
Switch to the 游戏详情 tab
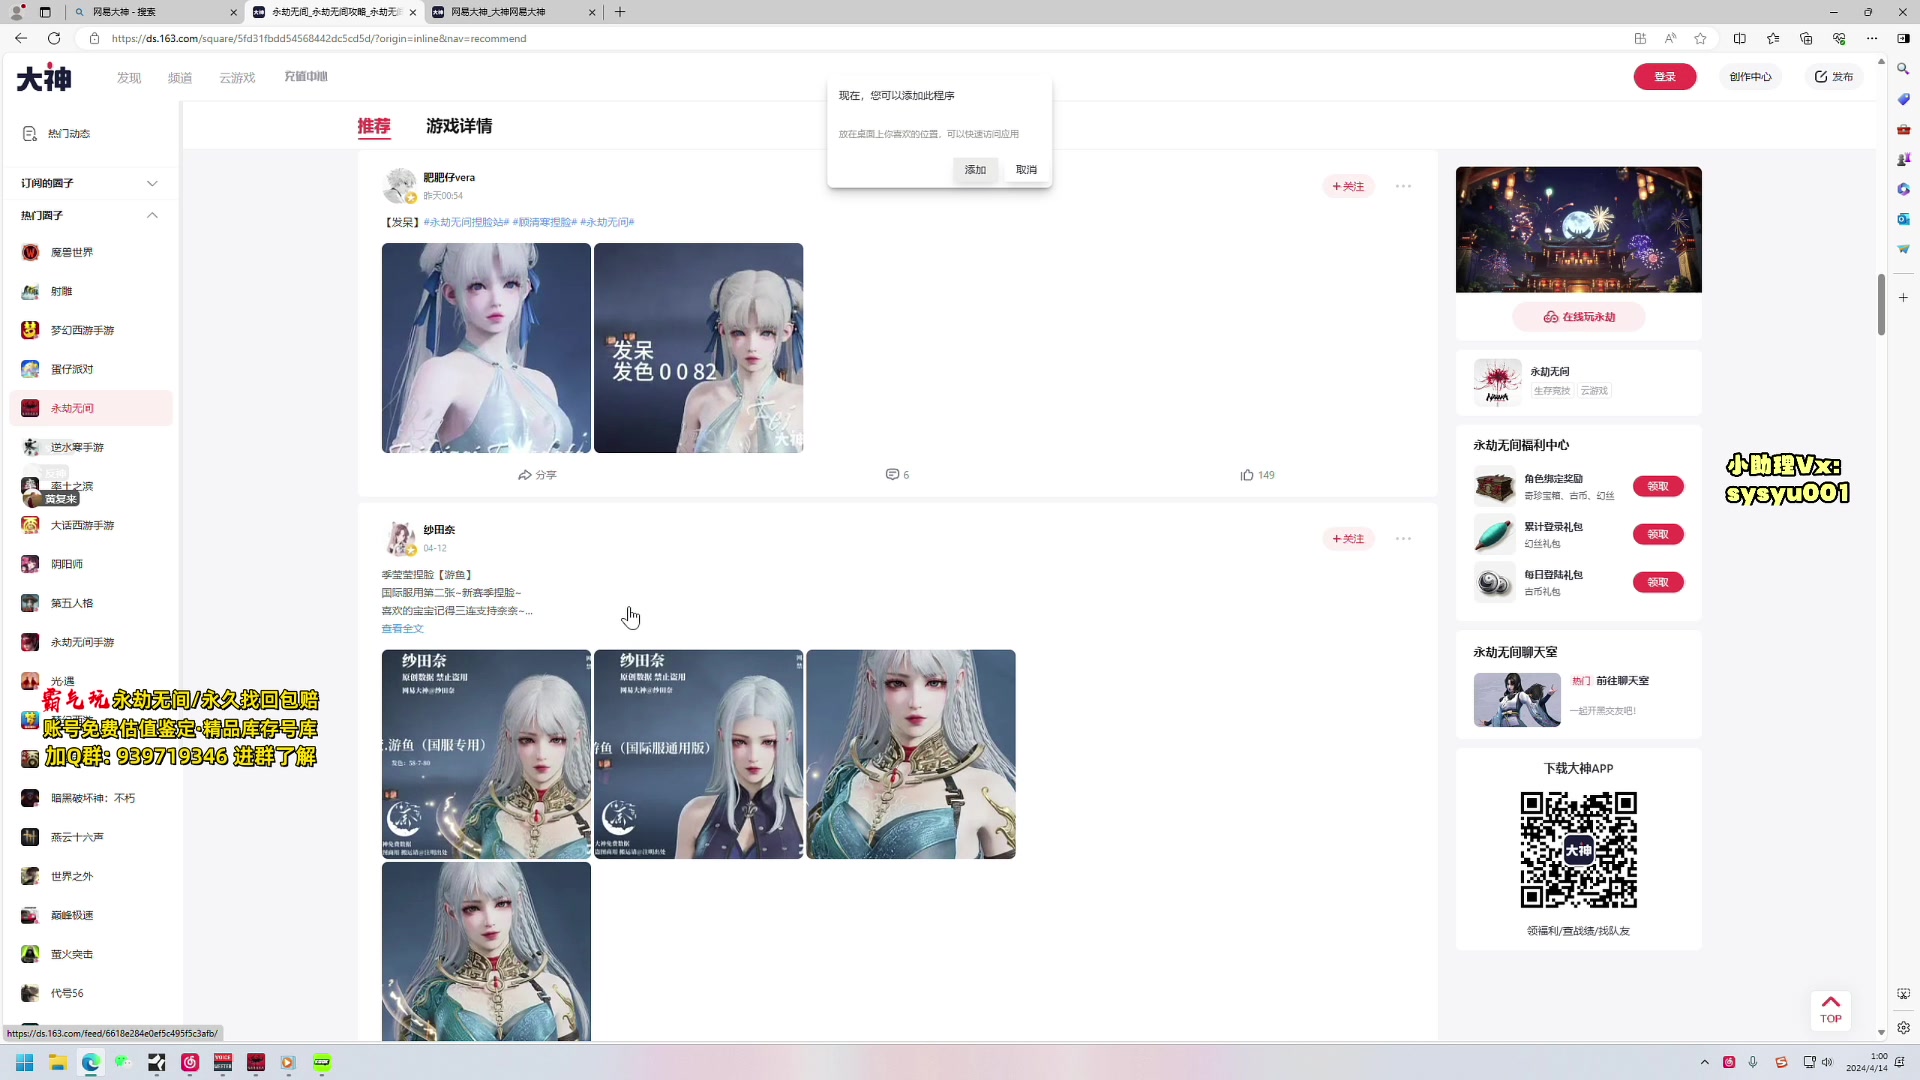pos(459,126)
